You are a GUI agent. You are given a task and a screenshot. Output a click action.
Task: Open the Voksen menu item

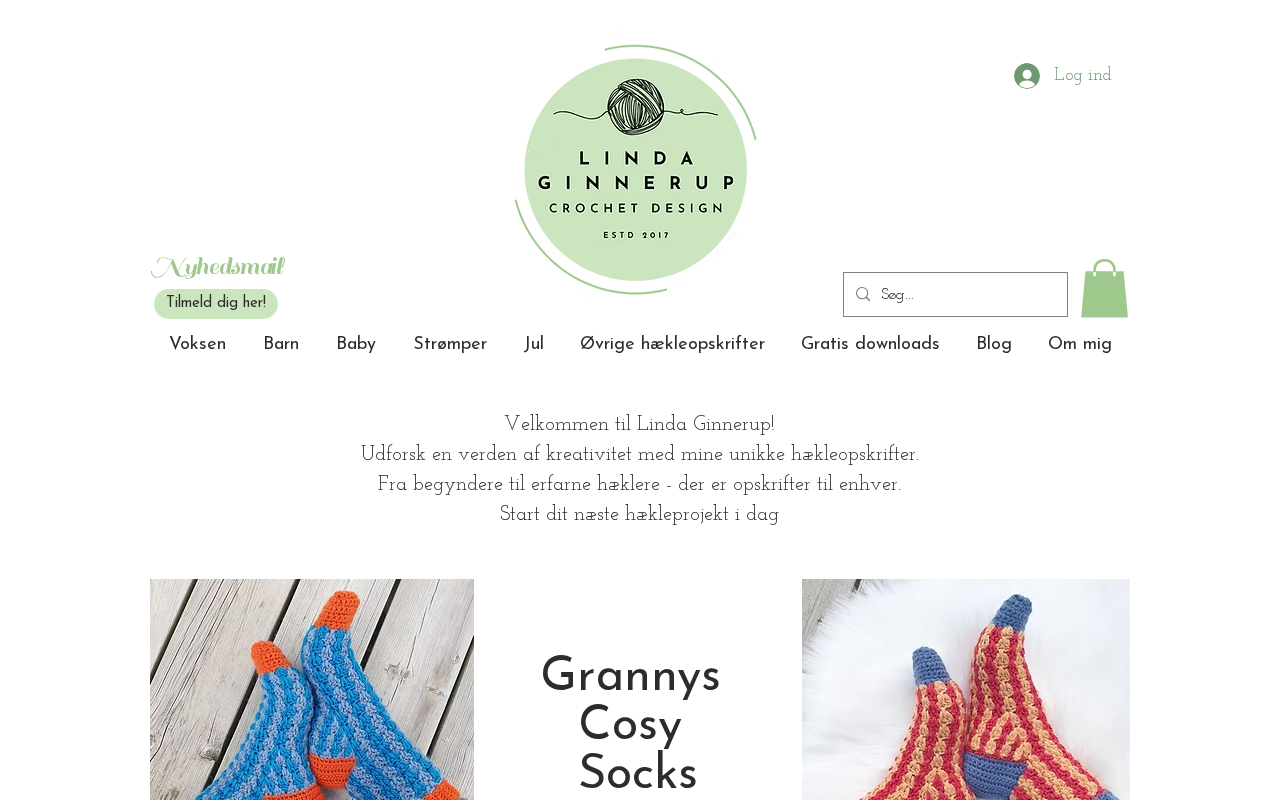(198, 345)
